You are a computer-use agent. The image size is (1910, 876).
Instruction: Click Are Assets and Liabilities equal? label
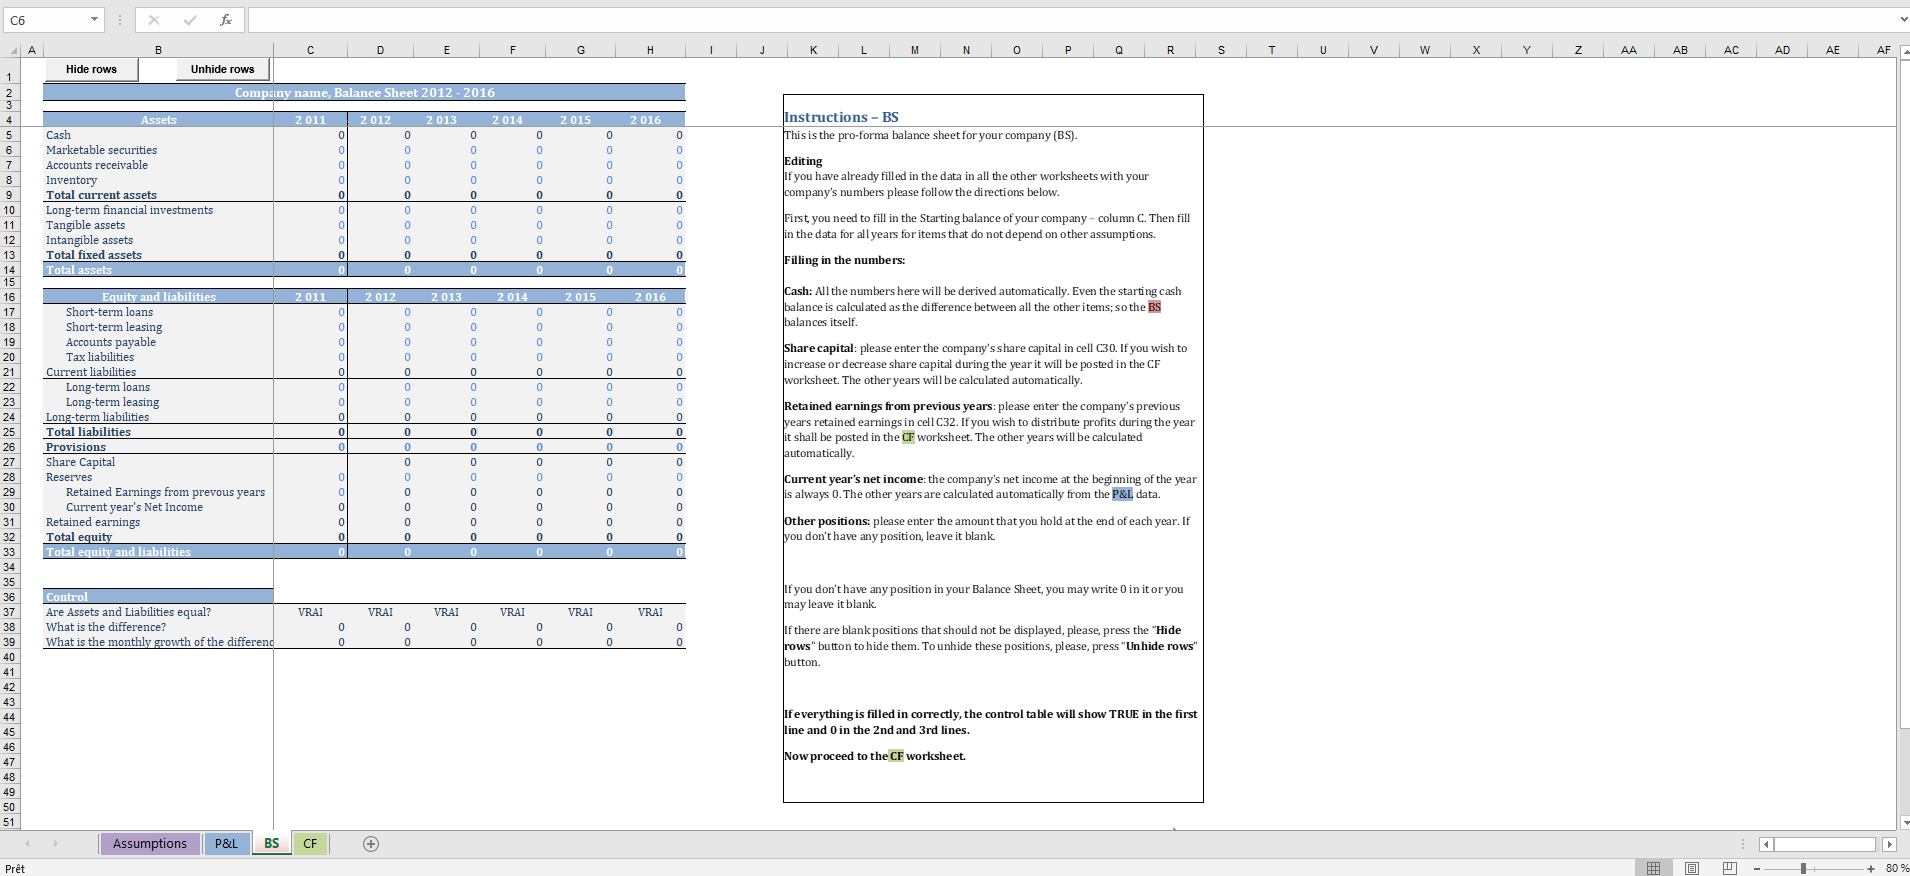[128, 612]
